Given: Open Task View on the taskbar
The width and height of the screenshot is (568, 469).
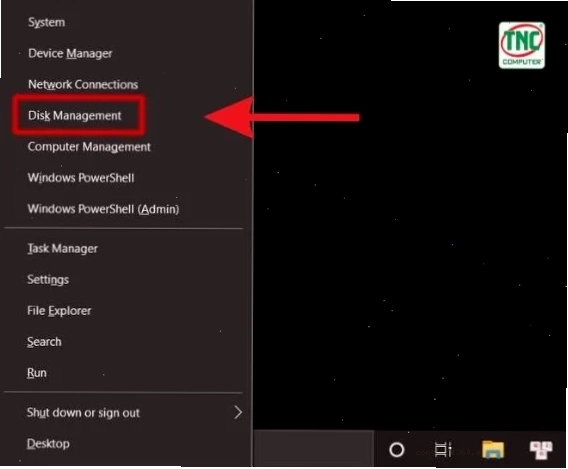Looking at the screenshot, I should [x=443, y=450].
